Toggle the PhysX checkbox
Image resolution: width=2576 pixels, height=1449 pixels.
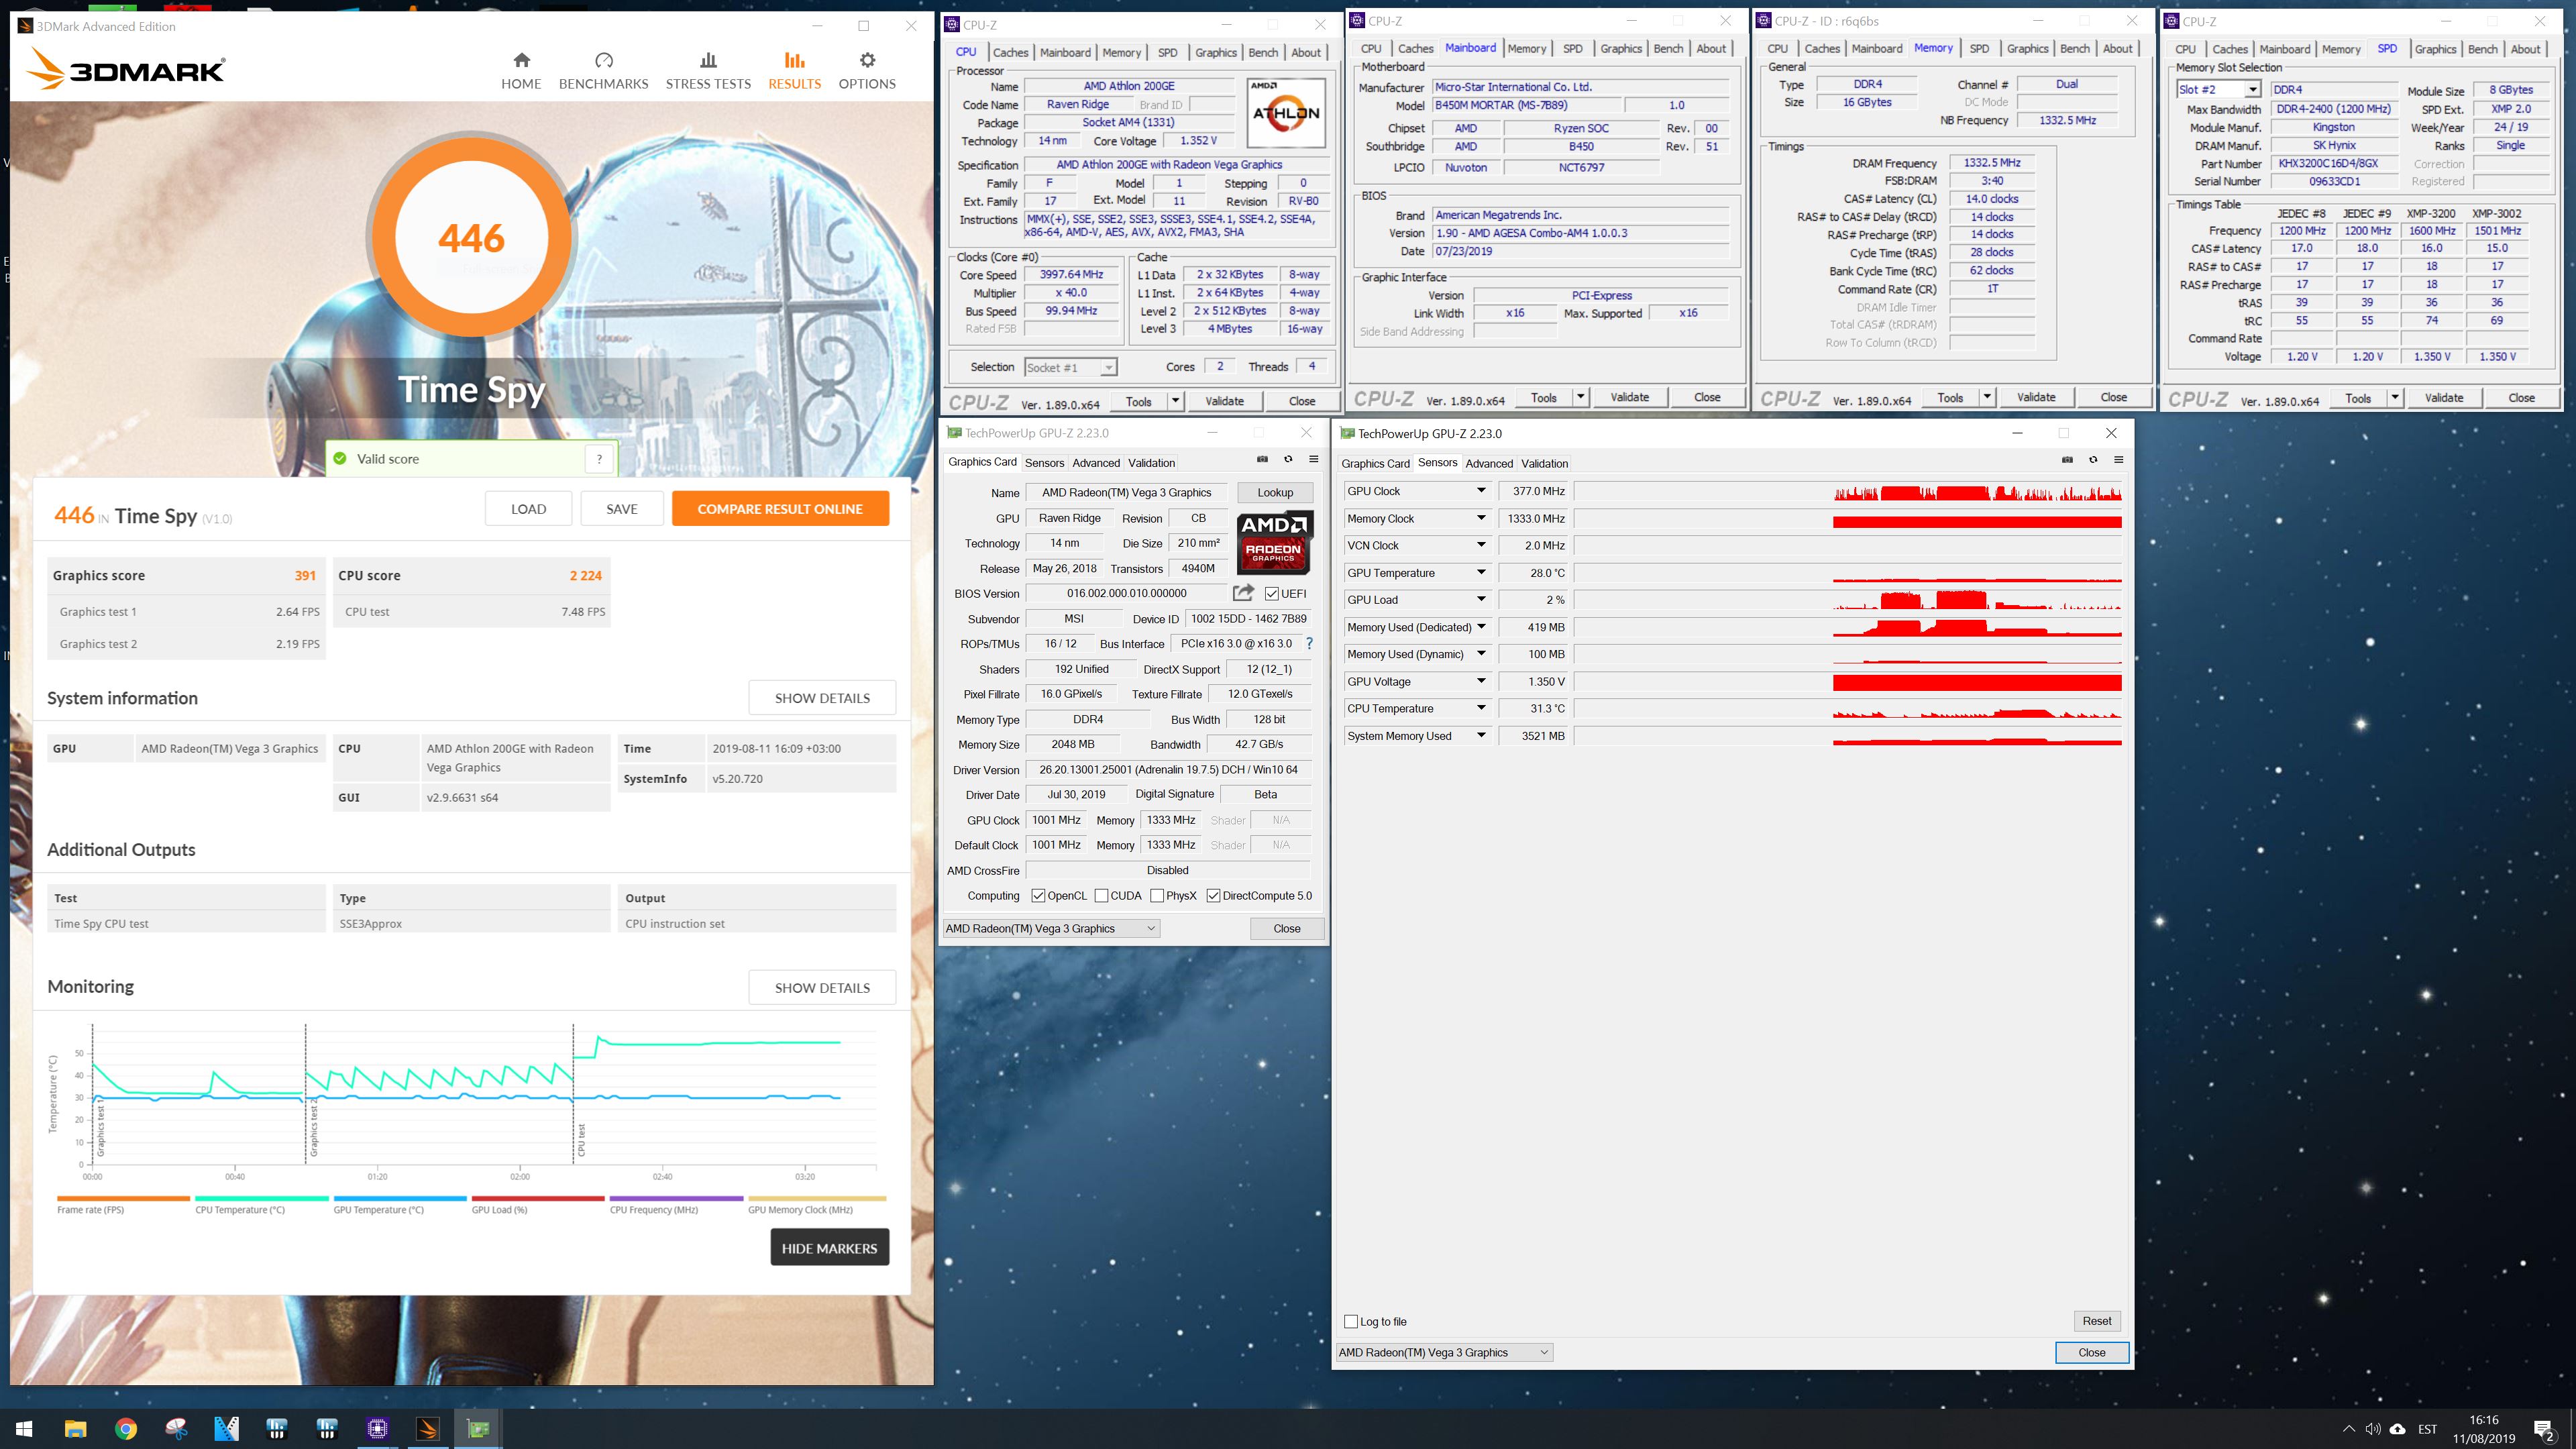click(x=1157, y=895)
